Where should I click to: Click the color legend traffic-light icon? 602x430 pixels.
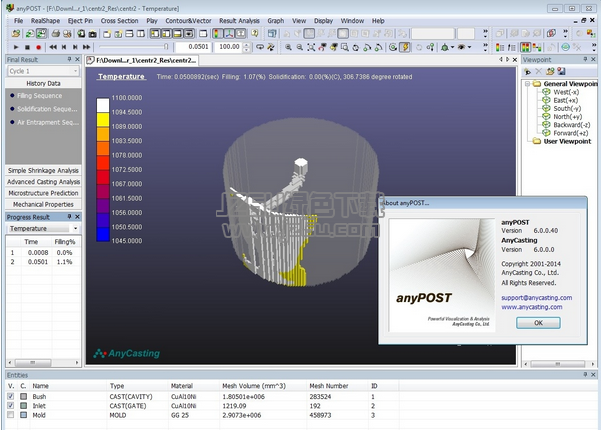pos(218,34)
